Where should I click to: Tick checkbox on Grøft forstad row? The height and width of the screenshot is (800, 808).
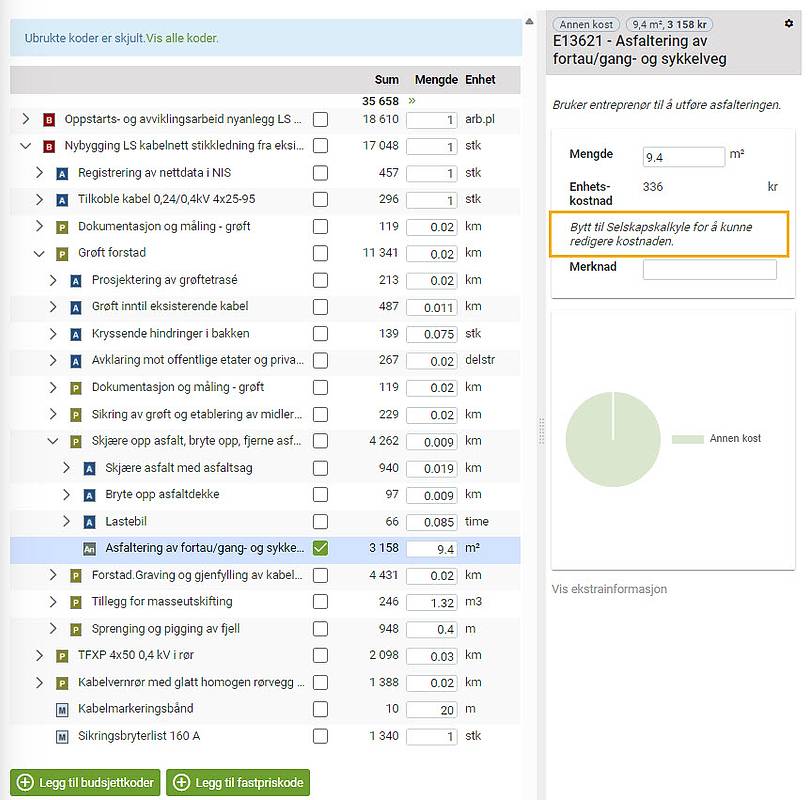click(320, 254)
